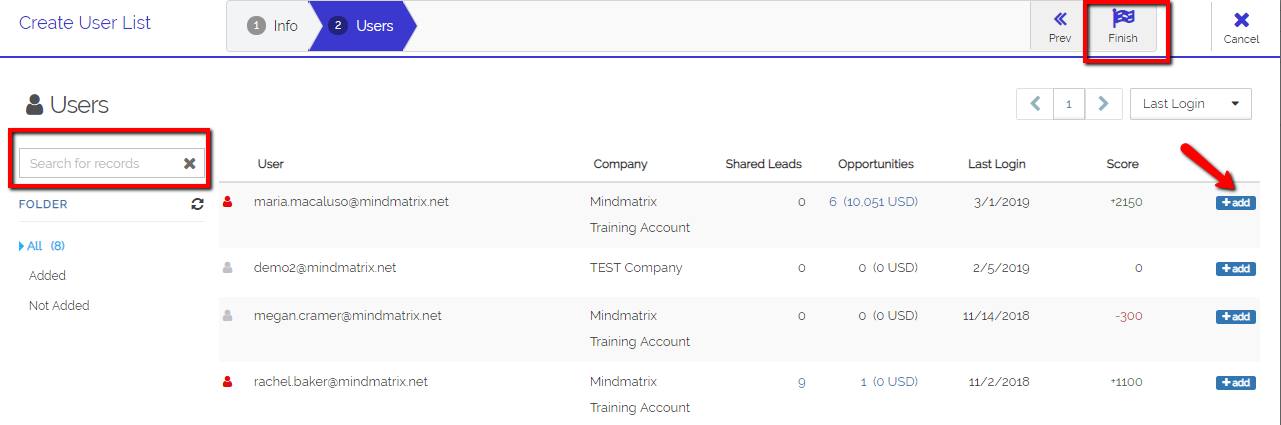Image resolution: width=1281 pixels, height=425 pixels.
Task: Clear the search box with the X icon
Action: pyautogui.click(x=189, y=163)
